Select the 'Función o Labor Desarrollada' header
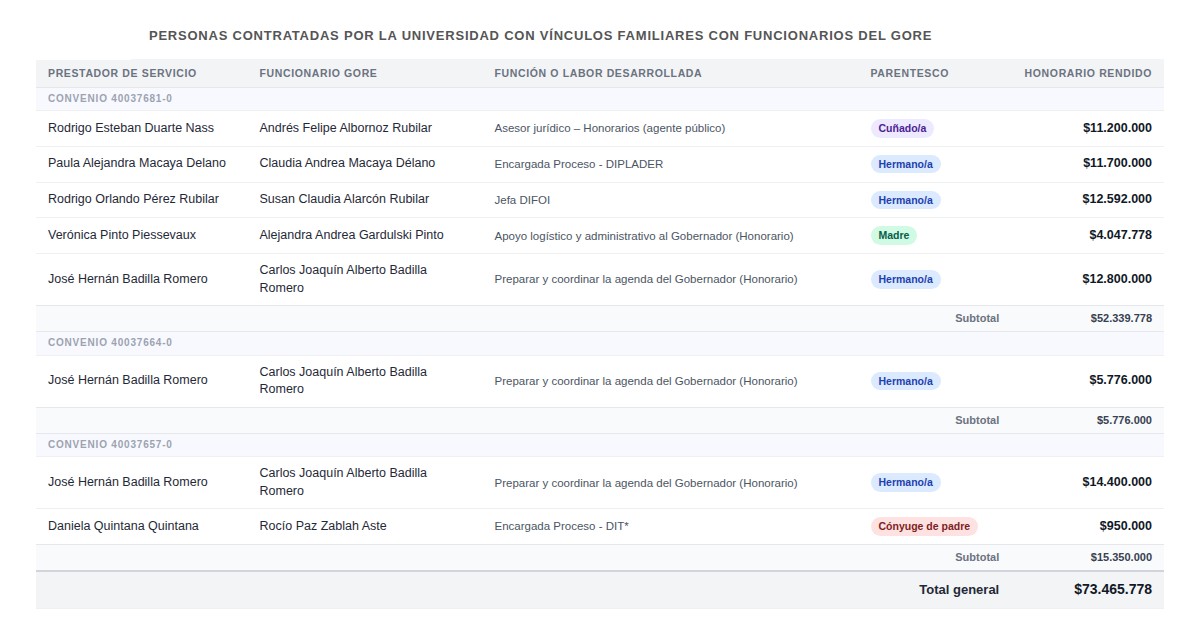Viewport: 1200px width, 633px height. point(597,73)
